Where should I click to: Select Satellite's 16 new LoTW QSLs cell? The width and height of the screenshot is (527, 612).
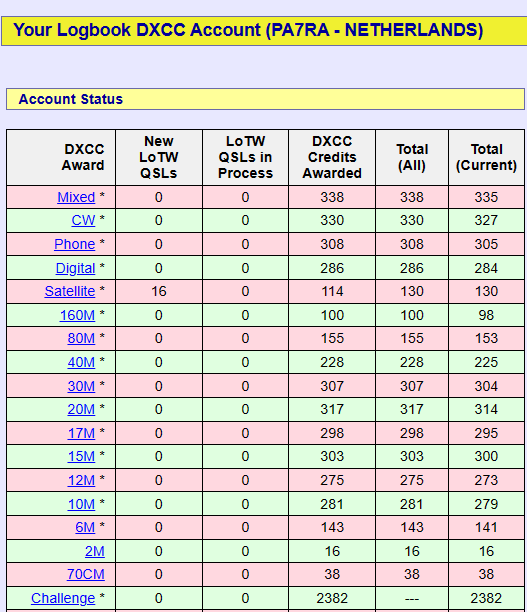coord(159,291)
